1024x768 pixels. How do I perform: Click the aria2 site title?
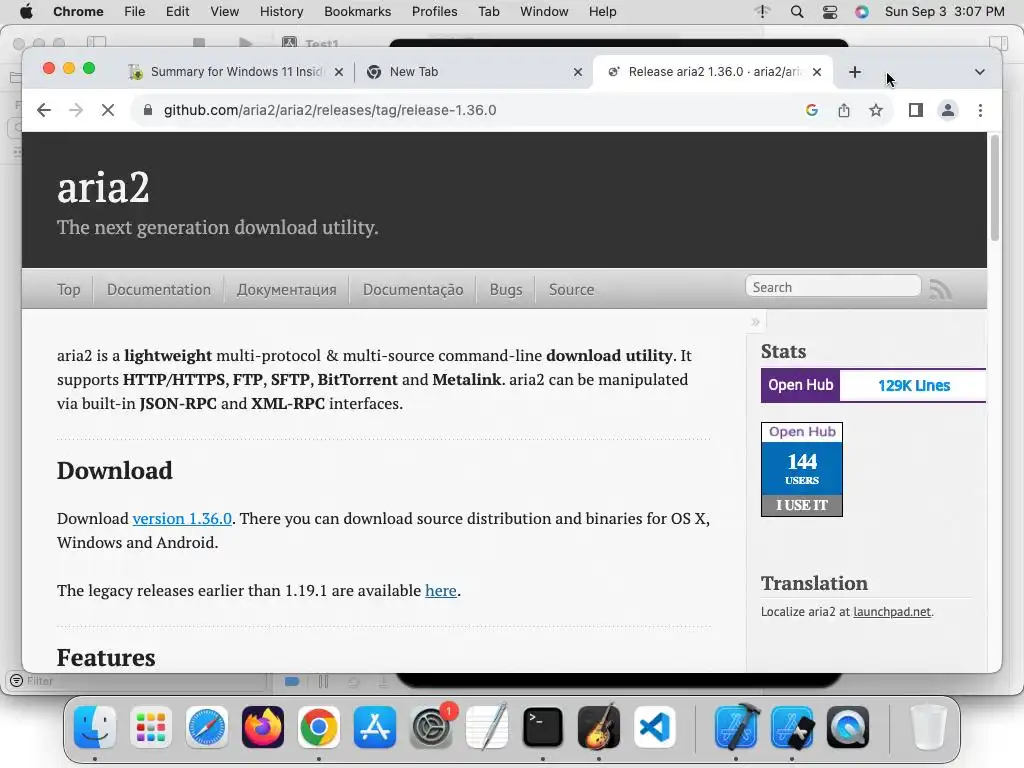point(103,187)
